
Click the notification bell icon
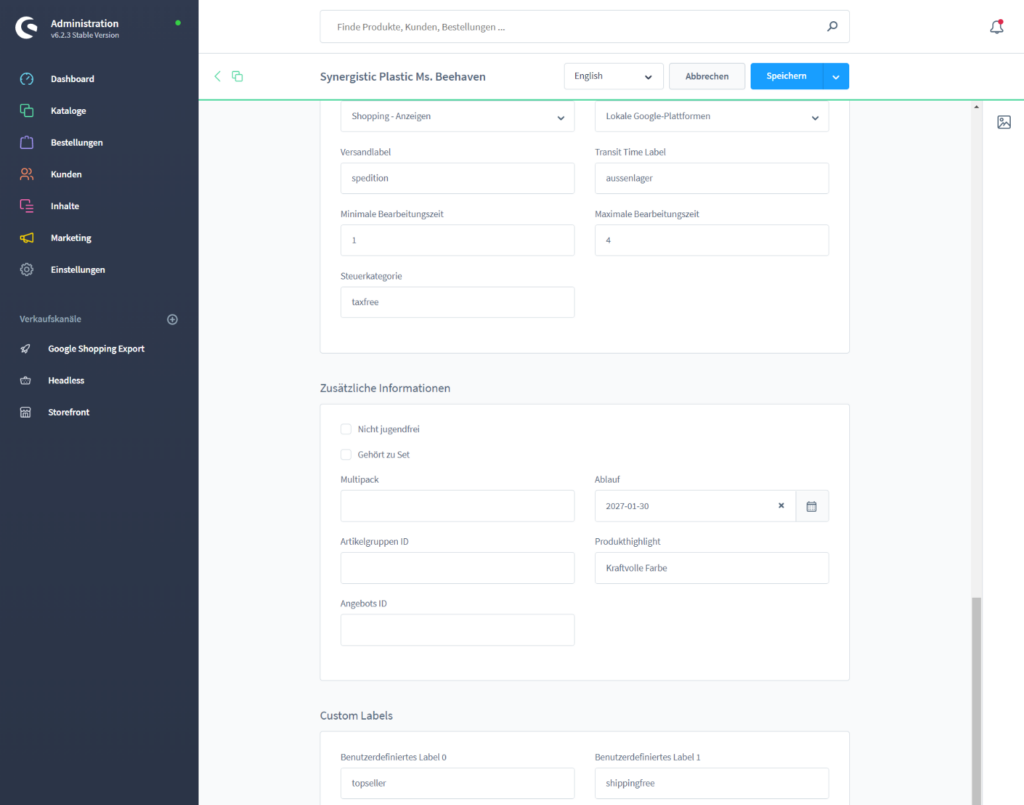tap(996, 27)
